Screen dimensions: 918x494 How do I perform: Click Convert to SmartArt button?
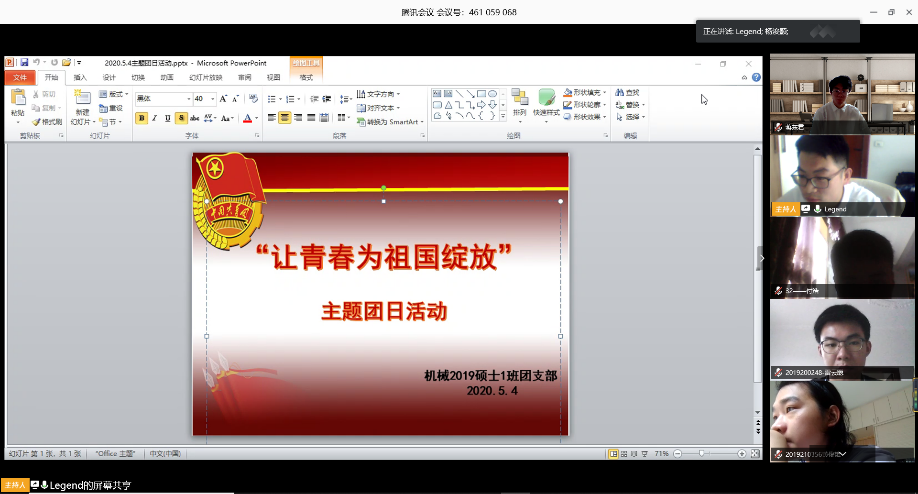pos(390,122)
